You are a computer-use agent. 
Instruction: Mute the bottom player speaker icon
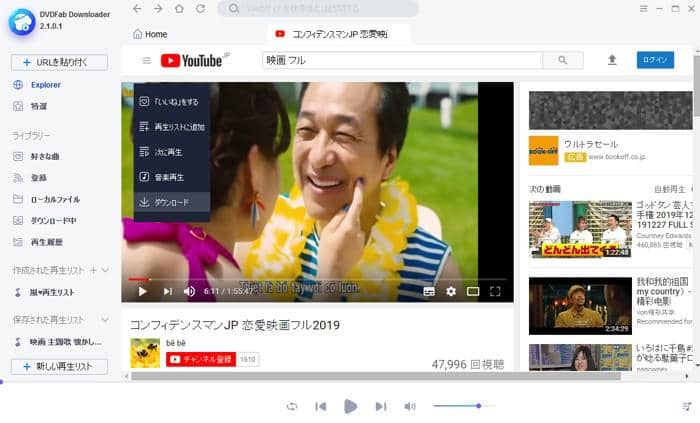(x=409, y=406)
